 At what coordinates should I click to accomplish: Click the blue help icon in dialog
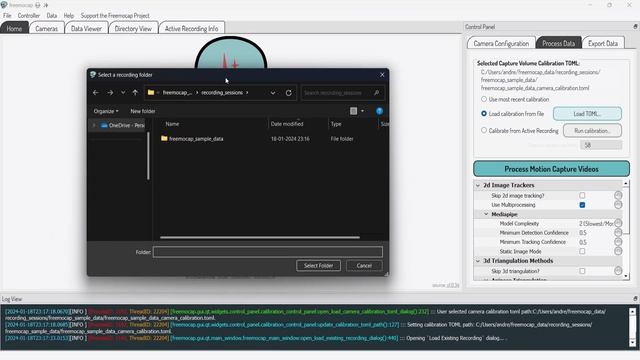pos(379,111)
